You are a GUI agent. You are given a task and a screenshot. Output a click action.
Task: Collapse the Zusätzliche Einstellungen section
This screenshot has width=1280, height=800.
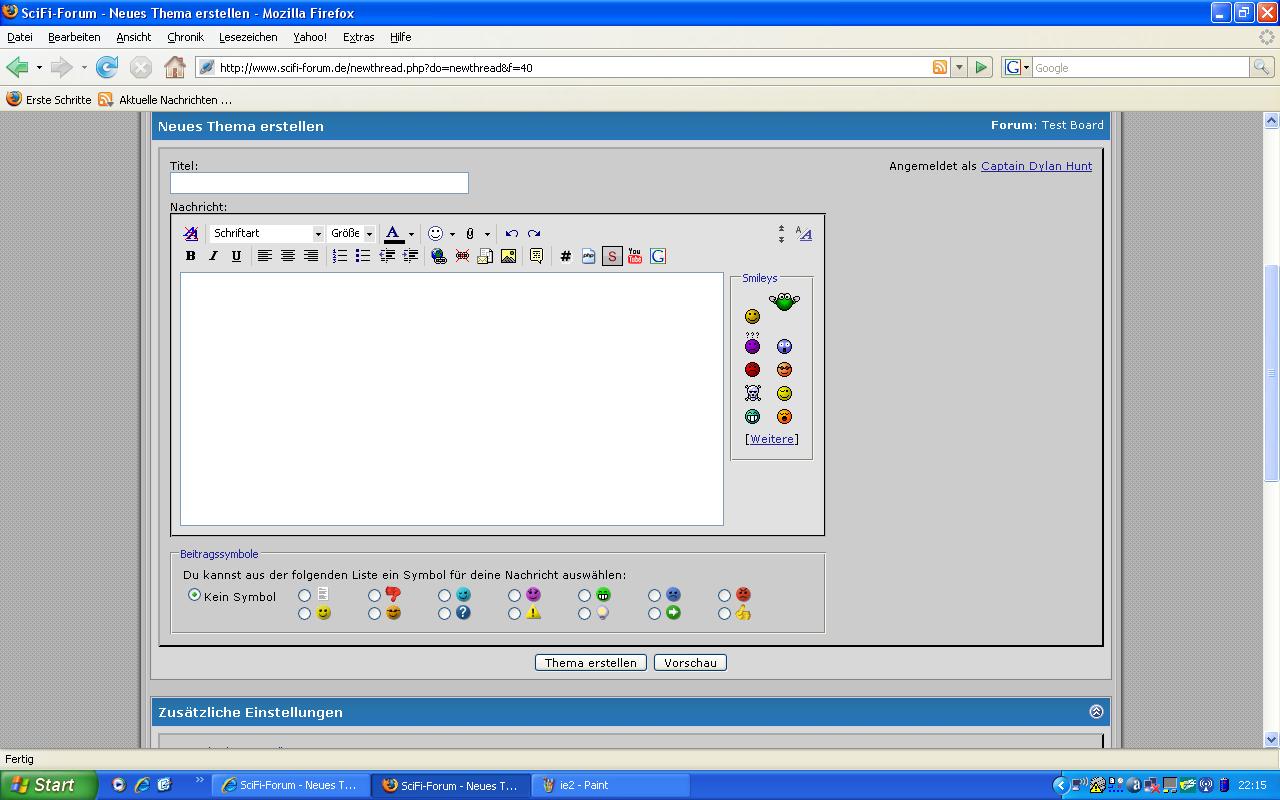(x=1096, y=712)
